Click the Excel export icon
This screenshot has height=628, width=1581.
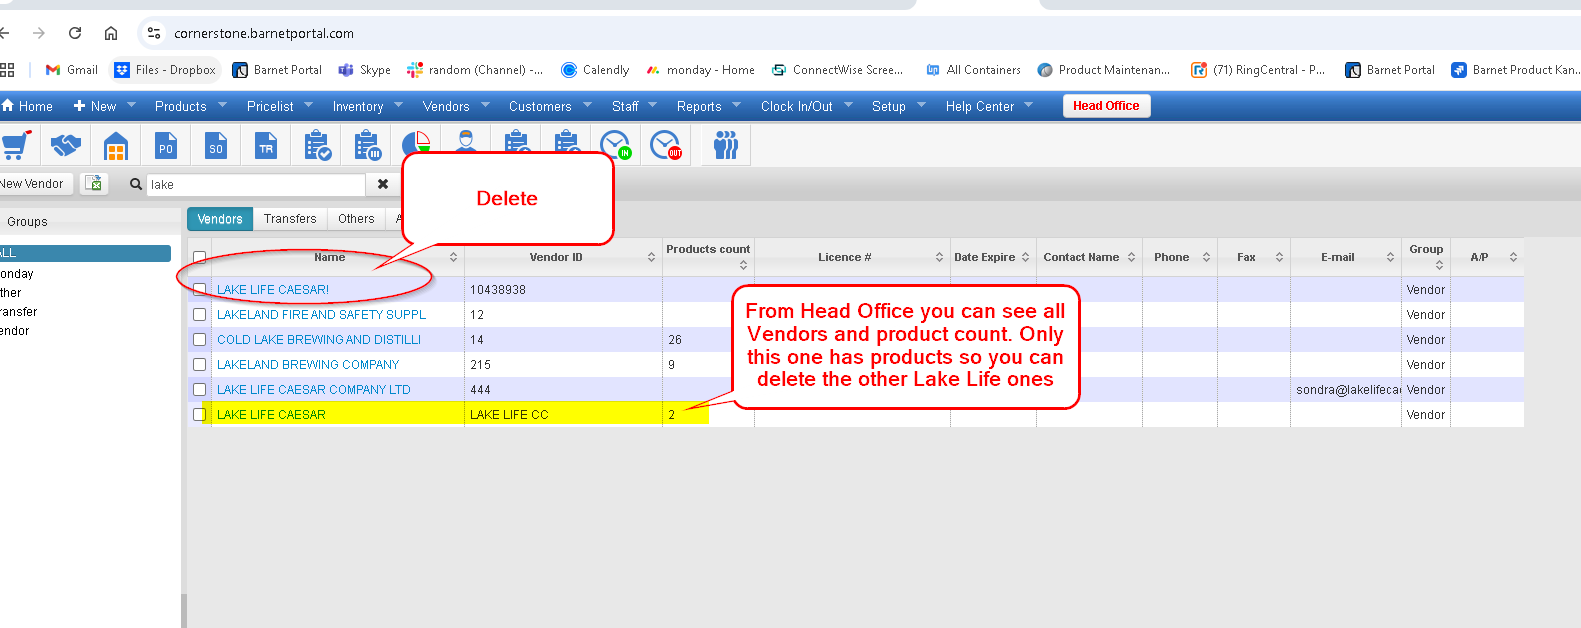click(94, 183)
